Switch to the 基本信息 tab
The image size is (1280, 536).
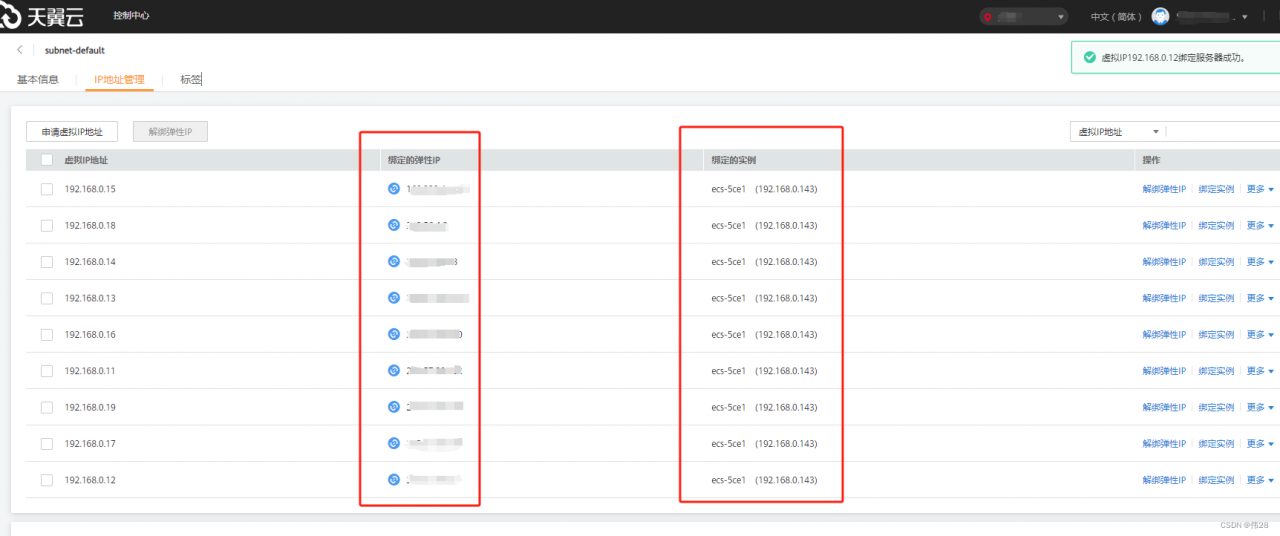point(38,79)
